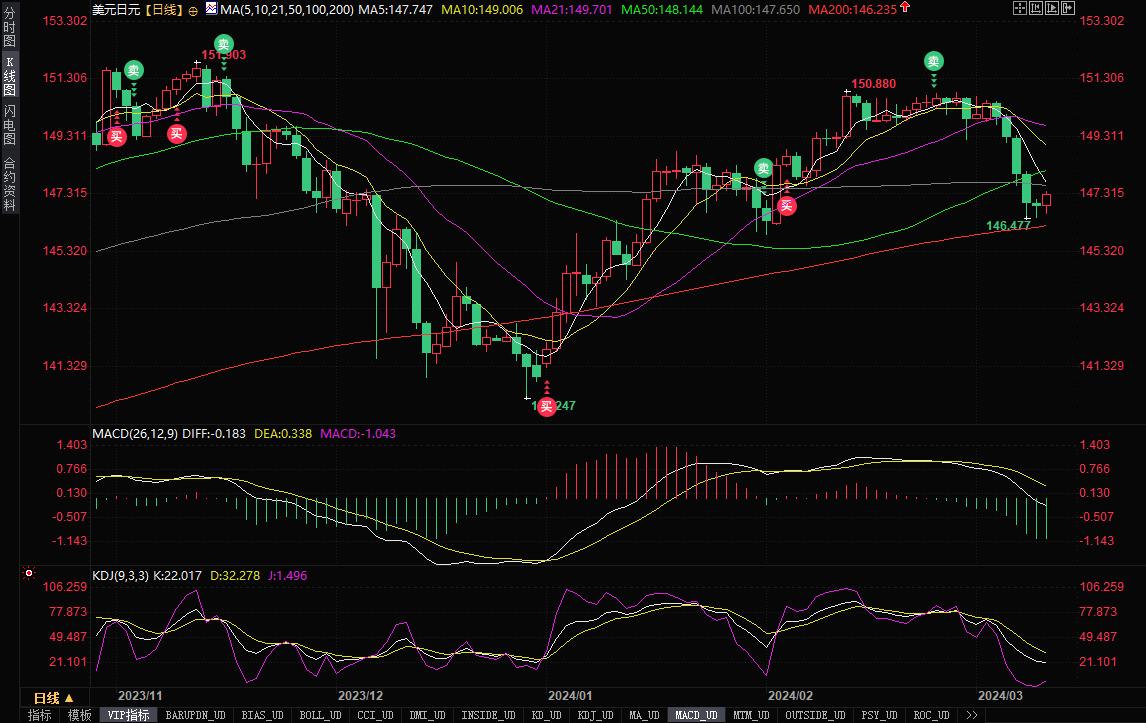1146x723 pixels.
Task: Select the KDJ_UD indicator tab
Action: tap(595, 715)
